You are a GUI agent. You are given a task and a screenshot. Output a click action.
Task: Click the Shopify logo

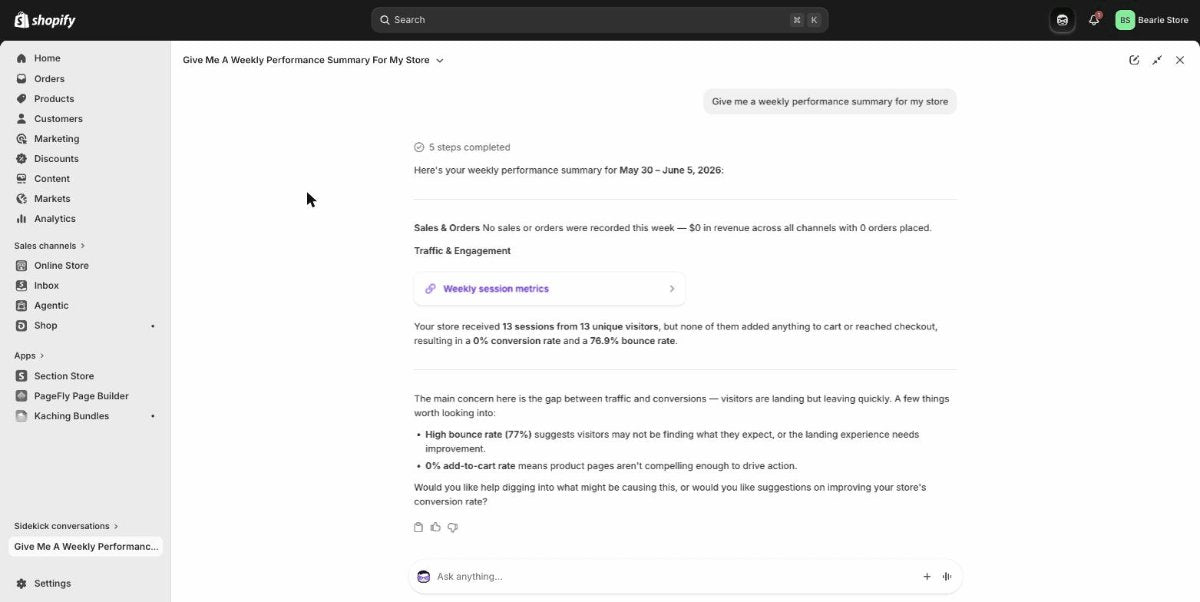pyautogui.click(x=45, y=20)
